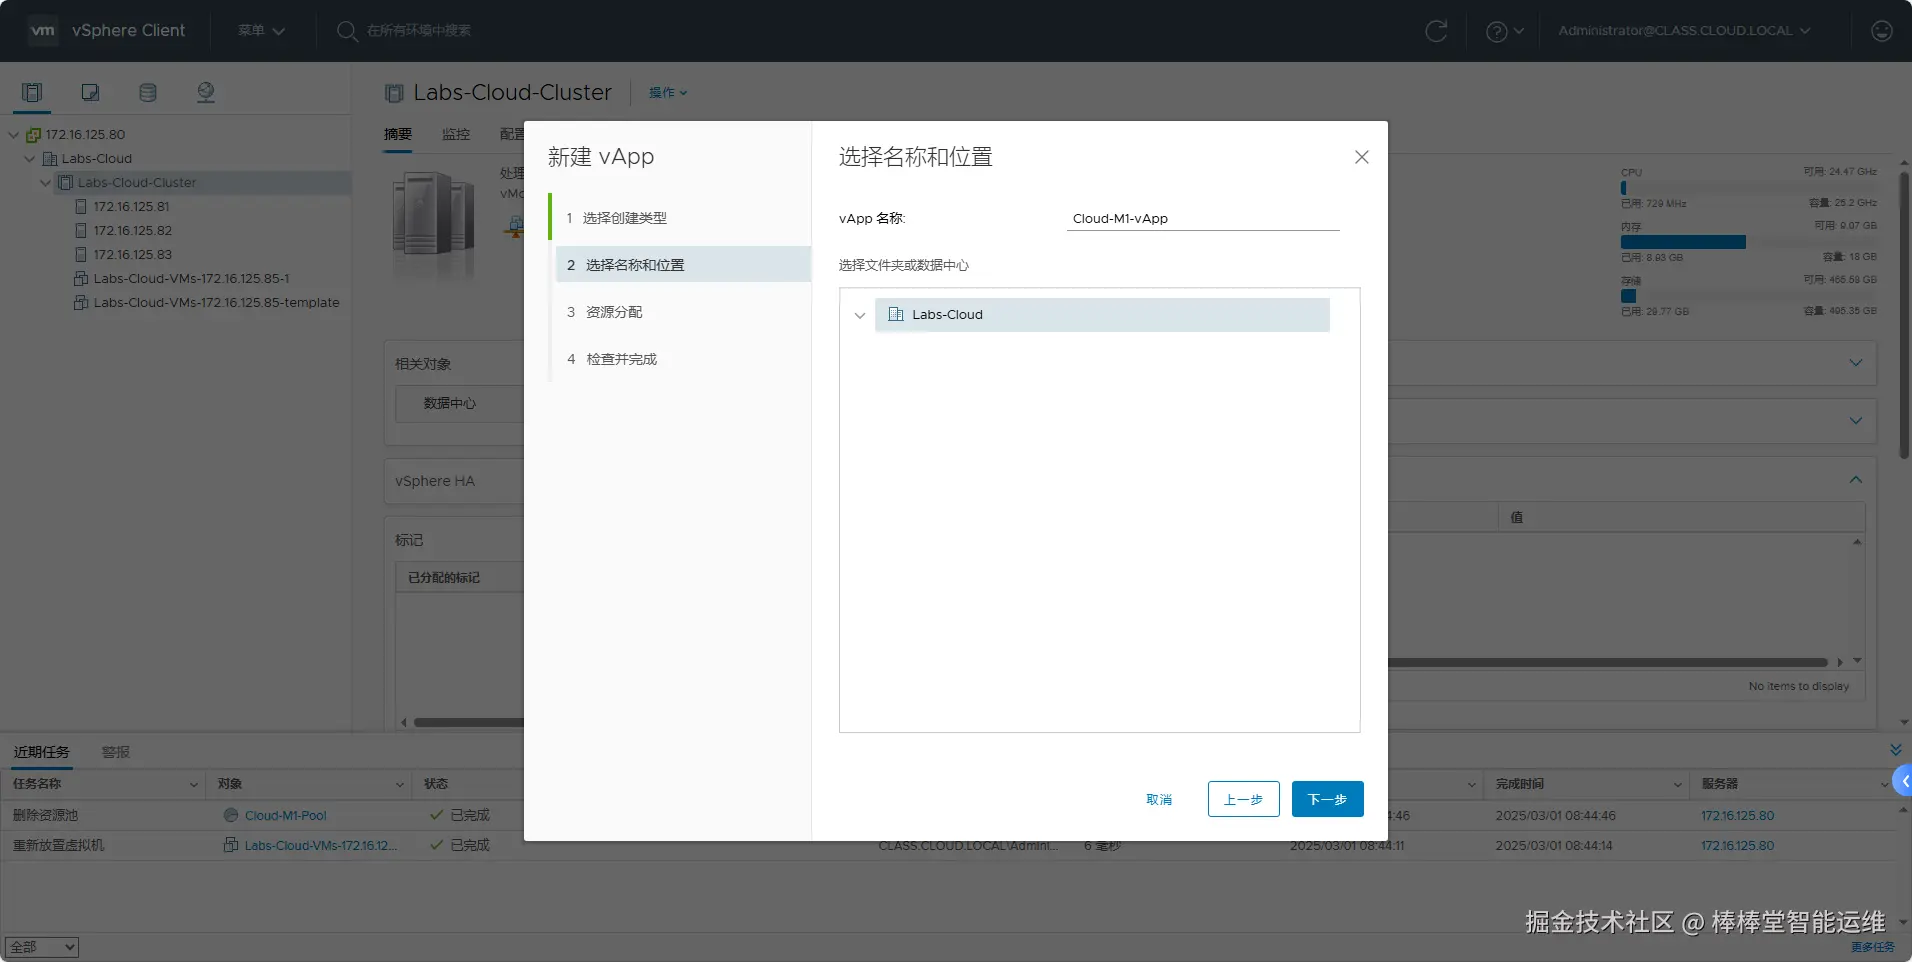Click the horizontal scrollbar in tags panel
Image resolution: width=1912 pixels, height=962 pixels.
click(x=468, y=722)
